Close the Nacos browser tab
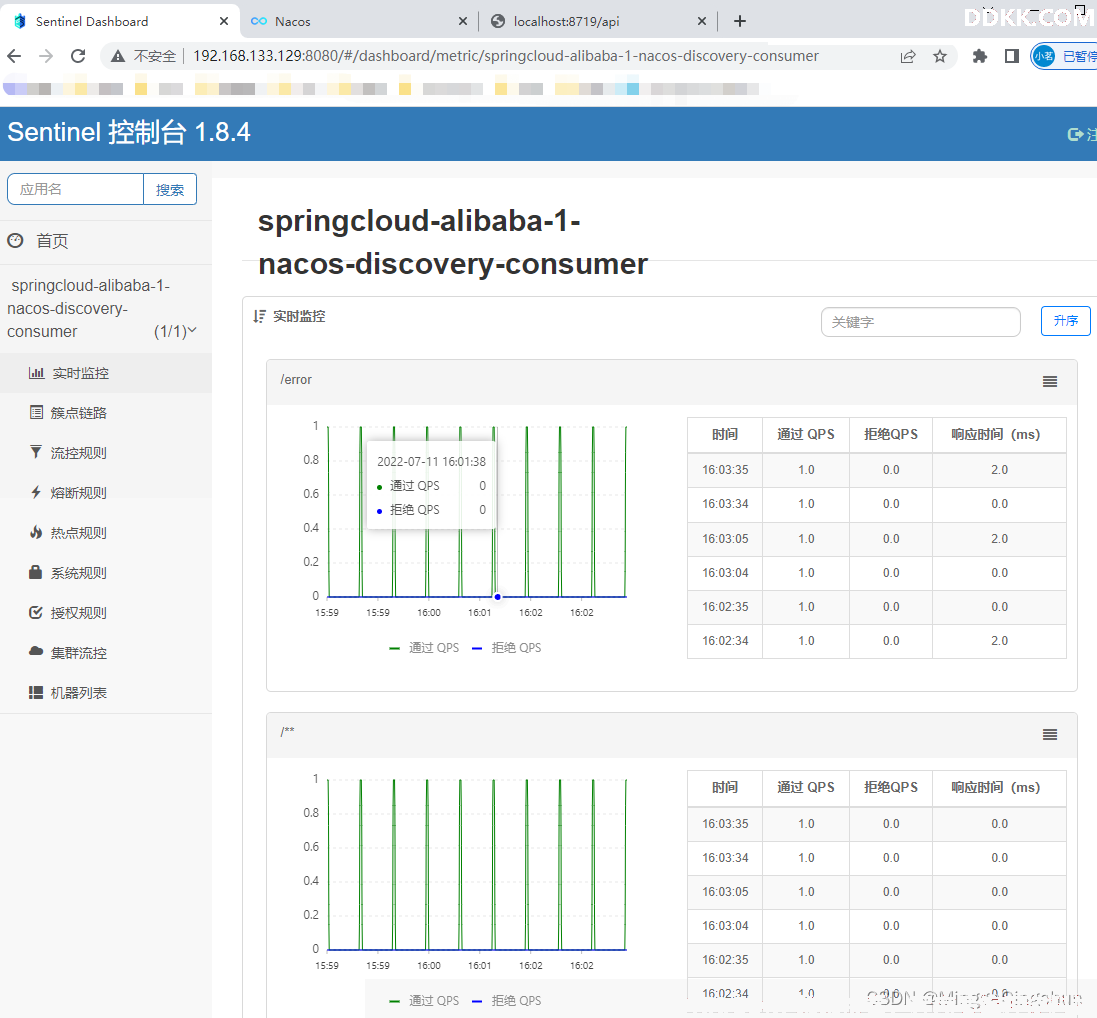Image resolution: width=1097 pixels, height=1018 pixels. pyautogui.click(x=462, y=22)
